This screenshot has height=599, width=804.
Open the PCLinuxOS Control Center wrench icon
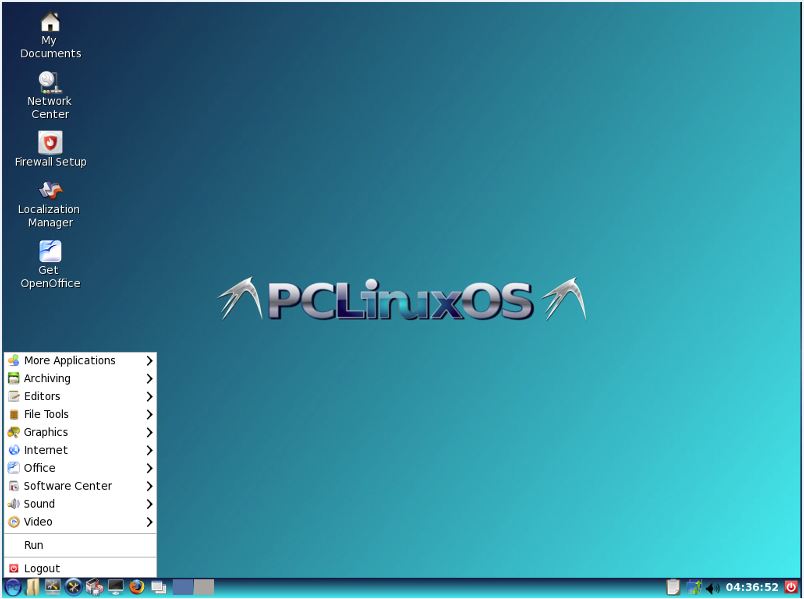(74, 587)
